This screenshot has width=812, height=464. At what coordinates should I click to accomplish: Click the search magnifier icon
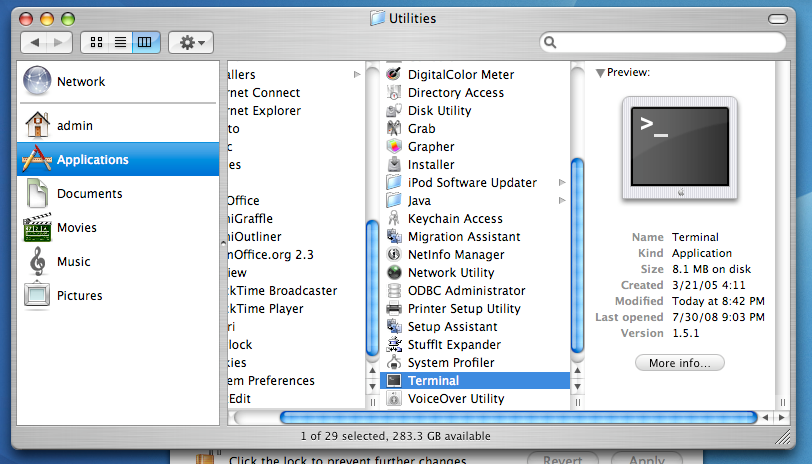pyautogui.click(x=550, y=42)
